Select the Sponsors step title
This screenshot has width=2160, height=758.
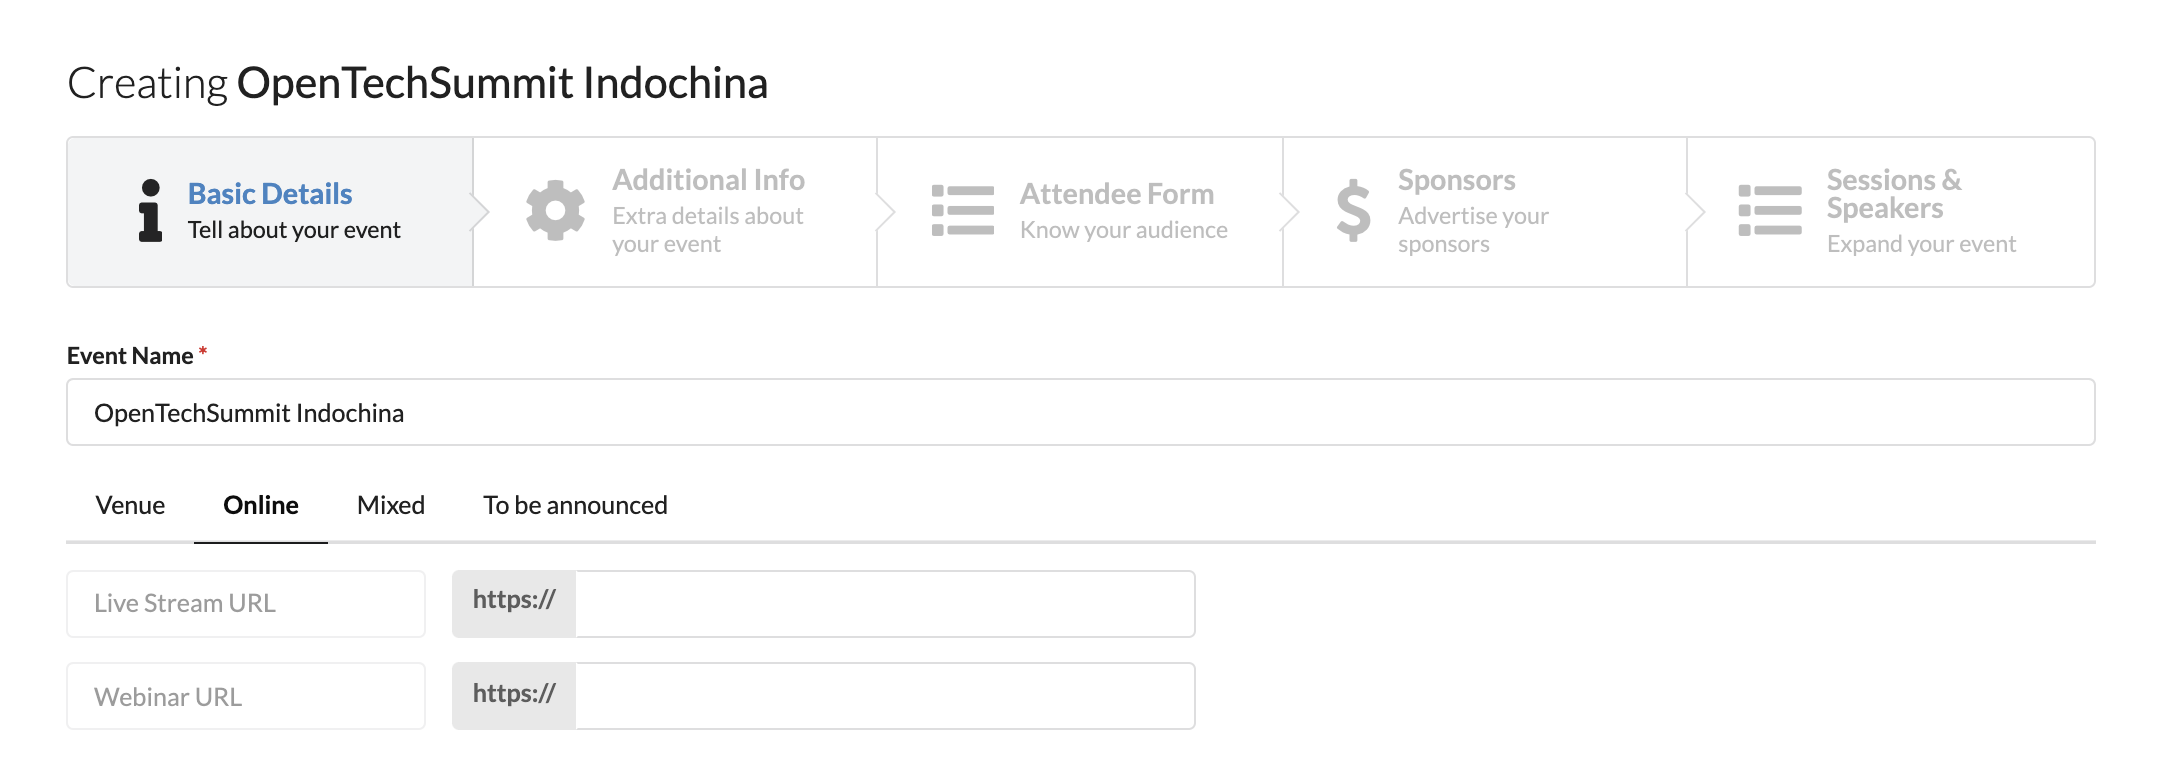pyautogui.click(x=1457, y=180)
